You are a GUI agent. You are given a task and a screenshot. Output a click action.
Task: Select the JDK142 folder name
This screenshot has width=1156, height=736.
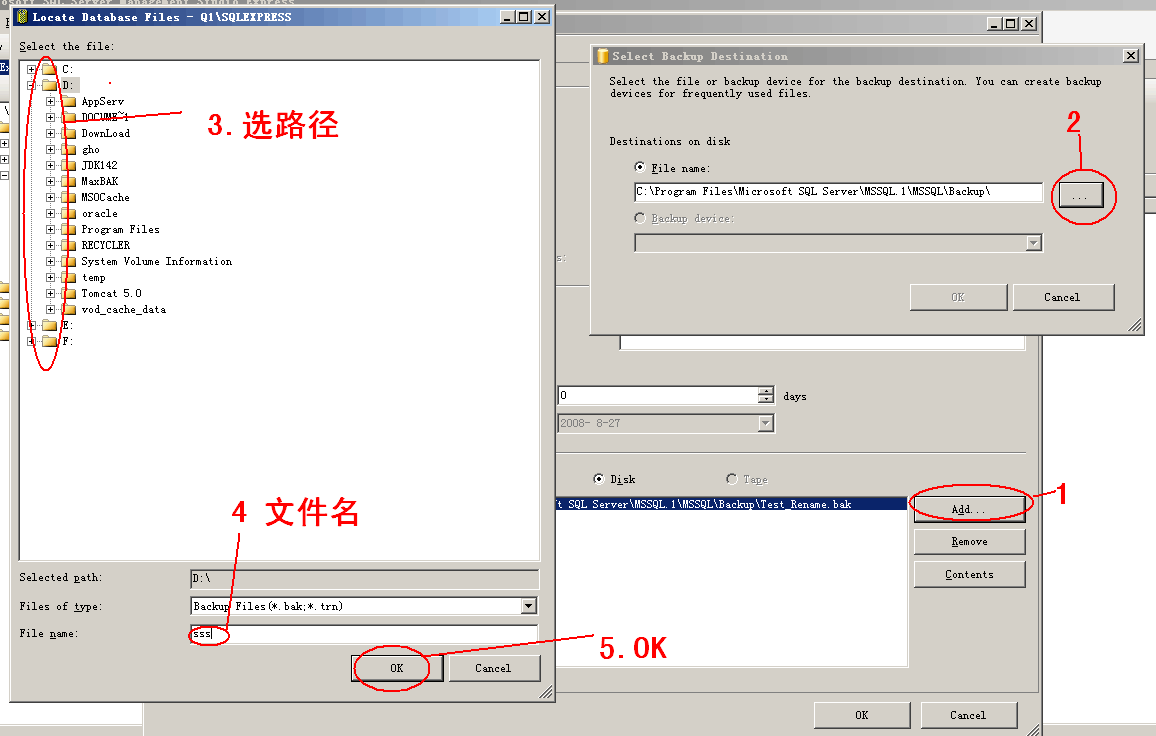pyautogui.click(x=100, y=166)
